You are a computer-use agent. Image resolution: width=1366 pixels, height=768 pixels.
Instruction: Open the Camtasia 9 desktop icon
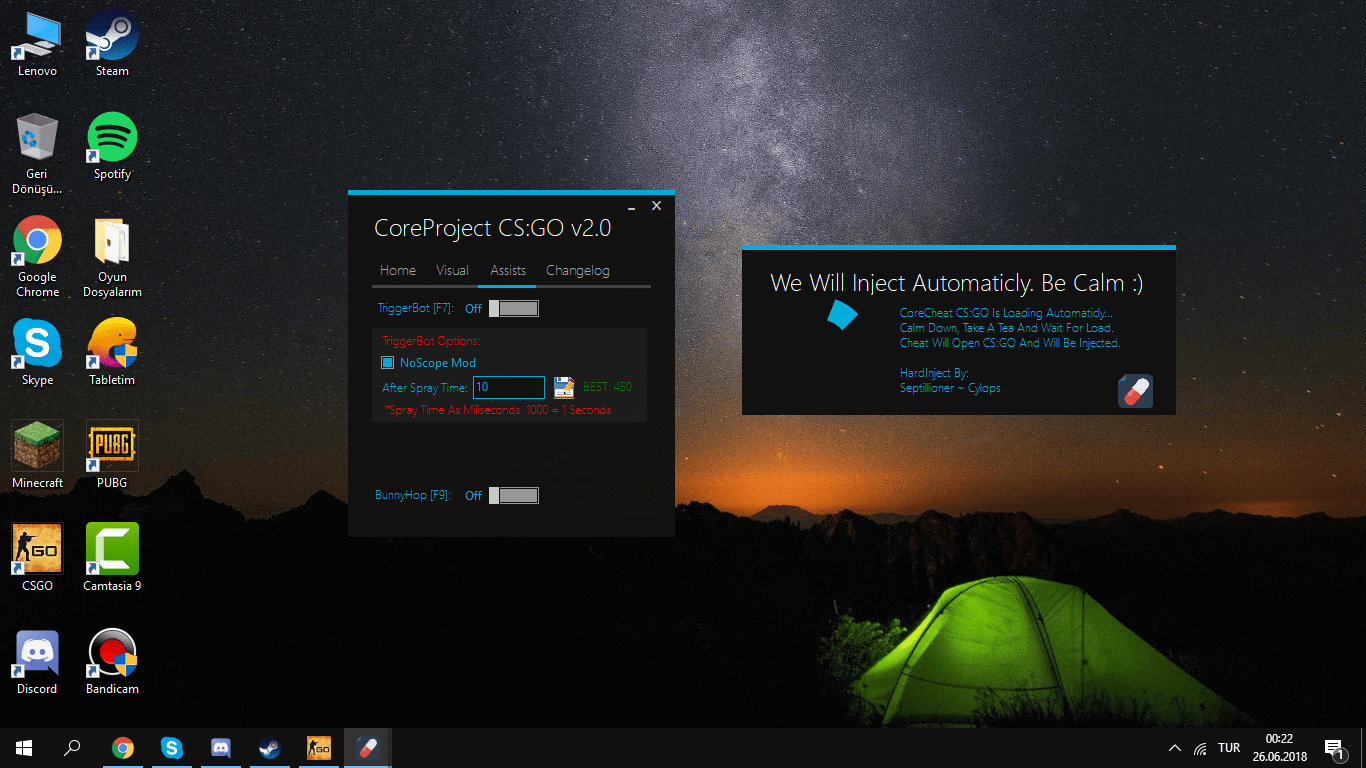click(112, 558)
